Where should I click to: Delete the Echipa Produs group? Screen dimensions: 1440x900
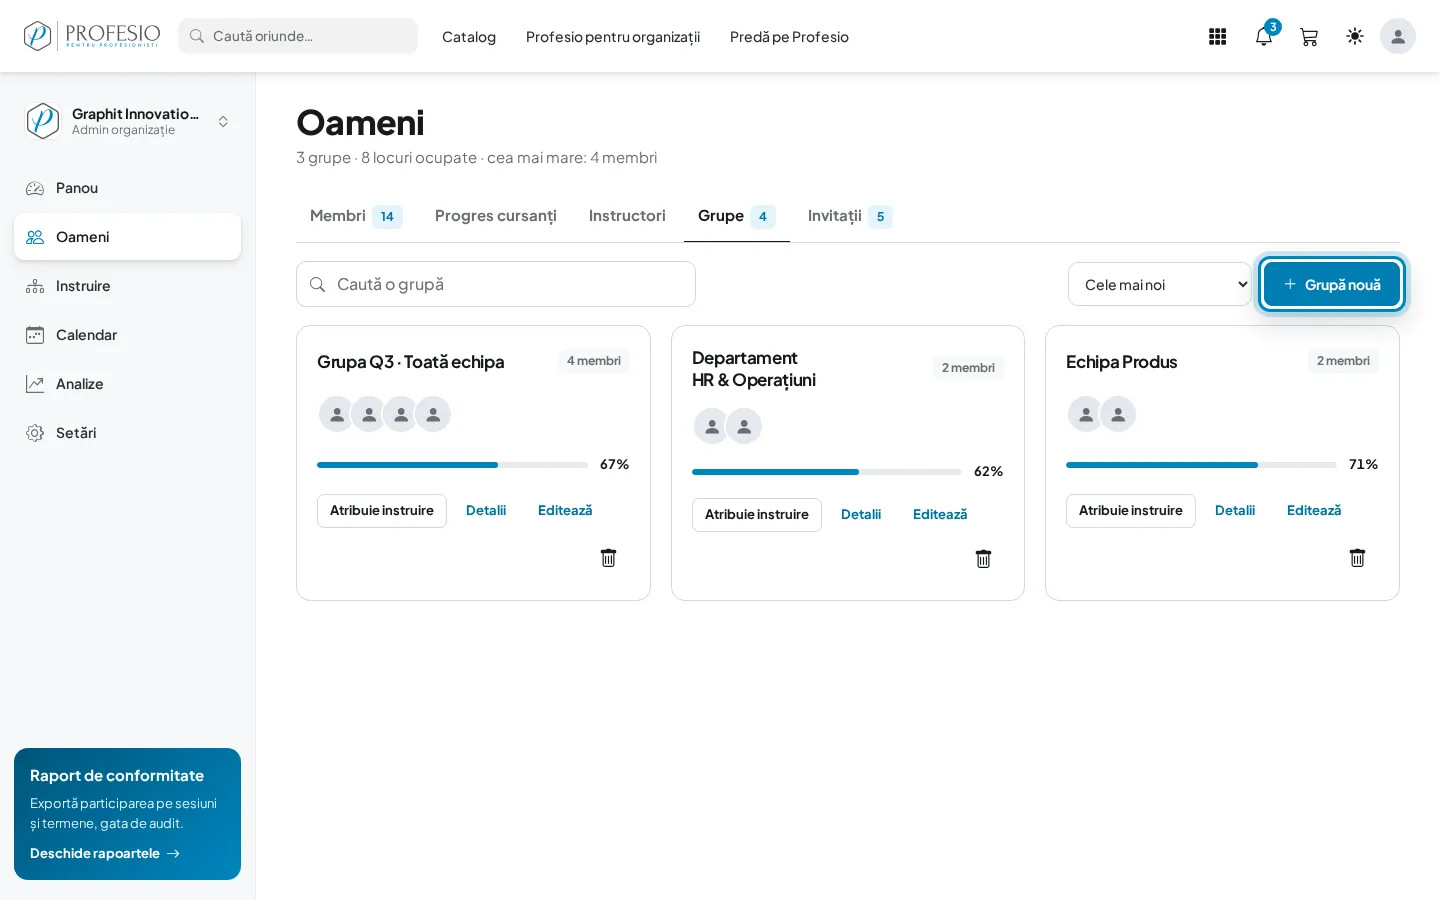click(x=1357, y=558)
